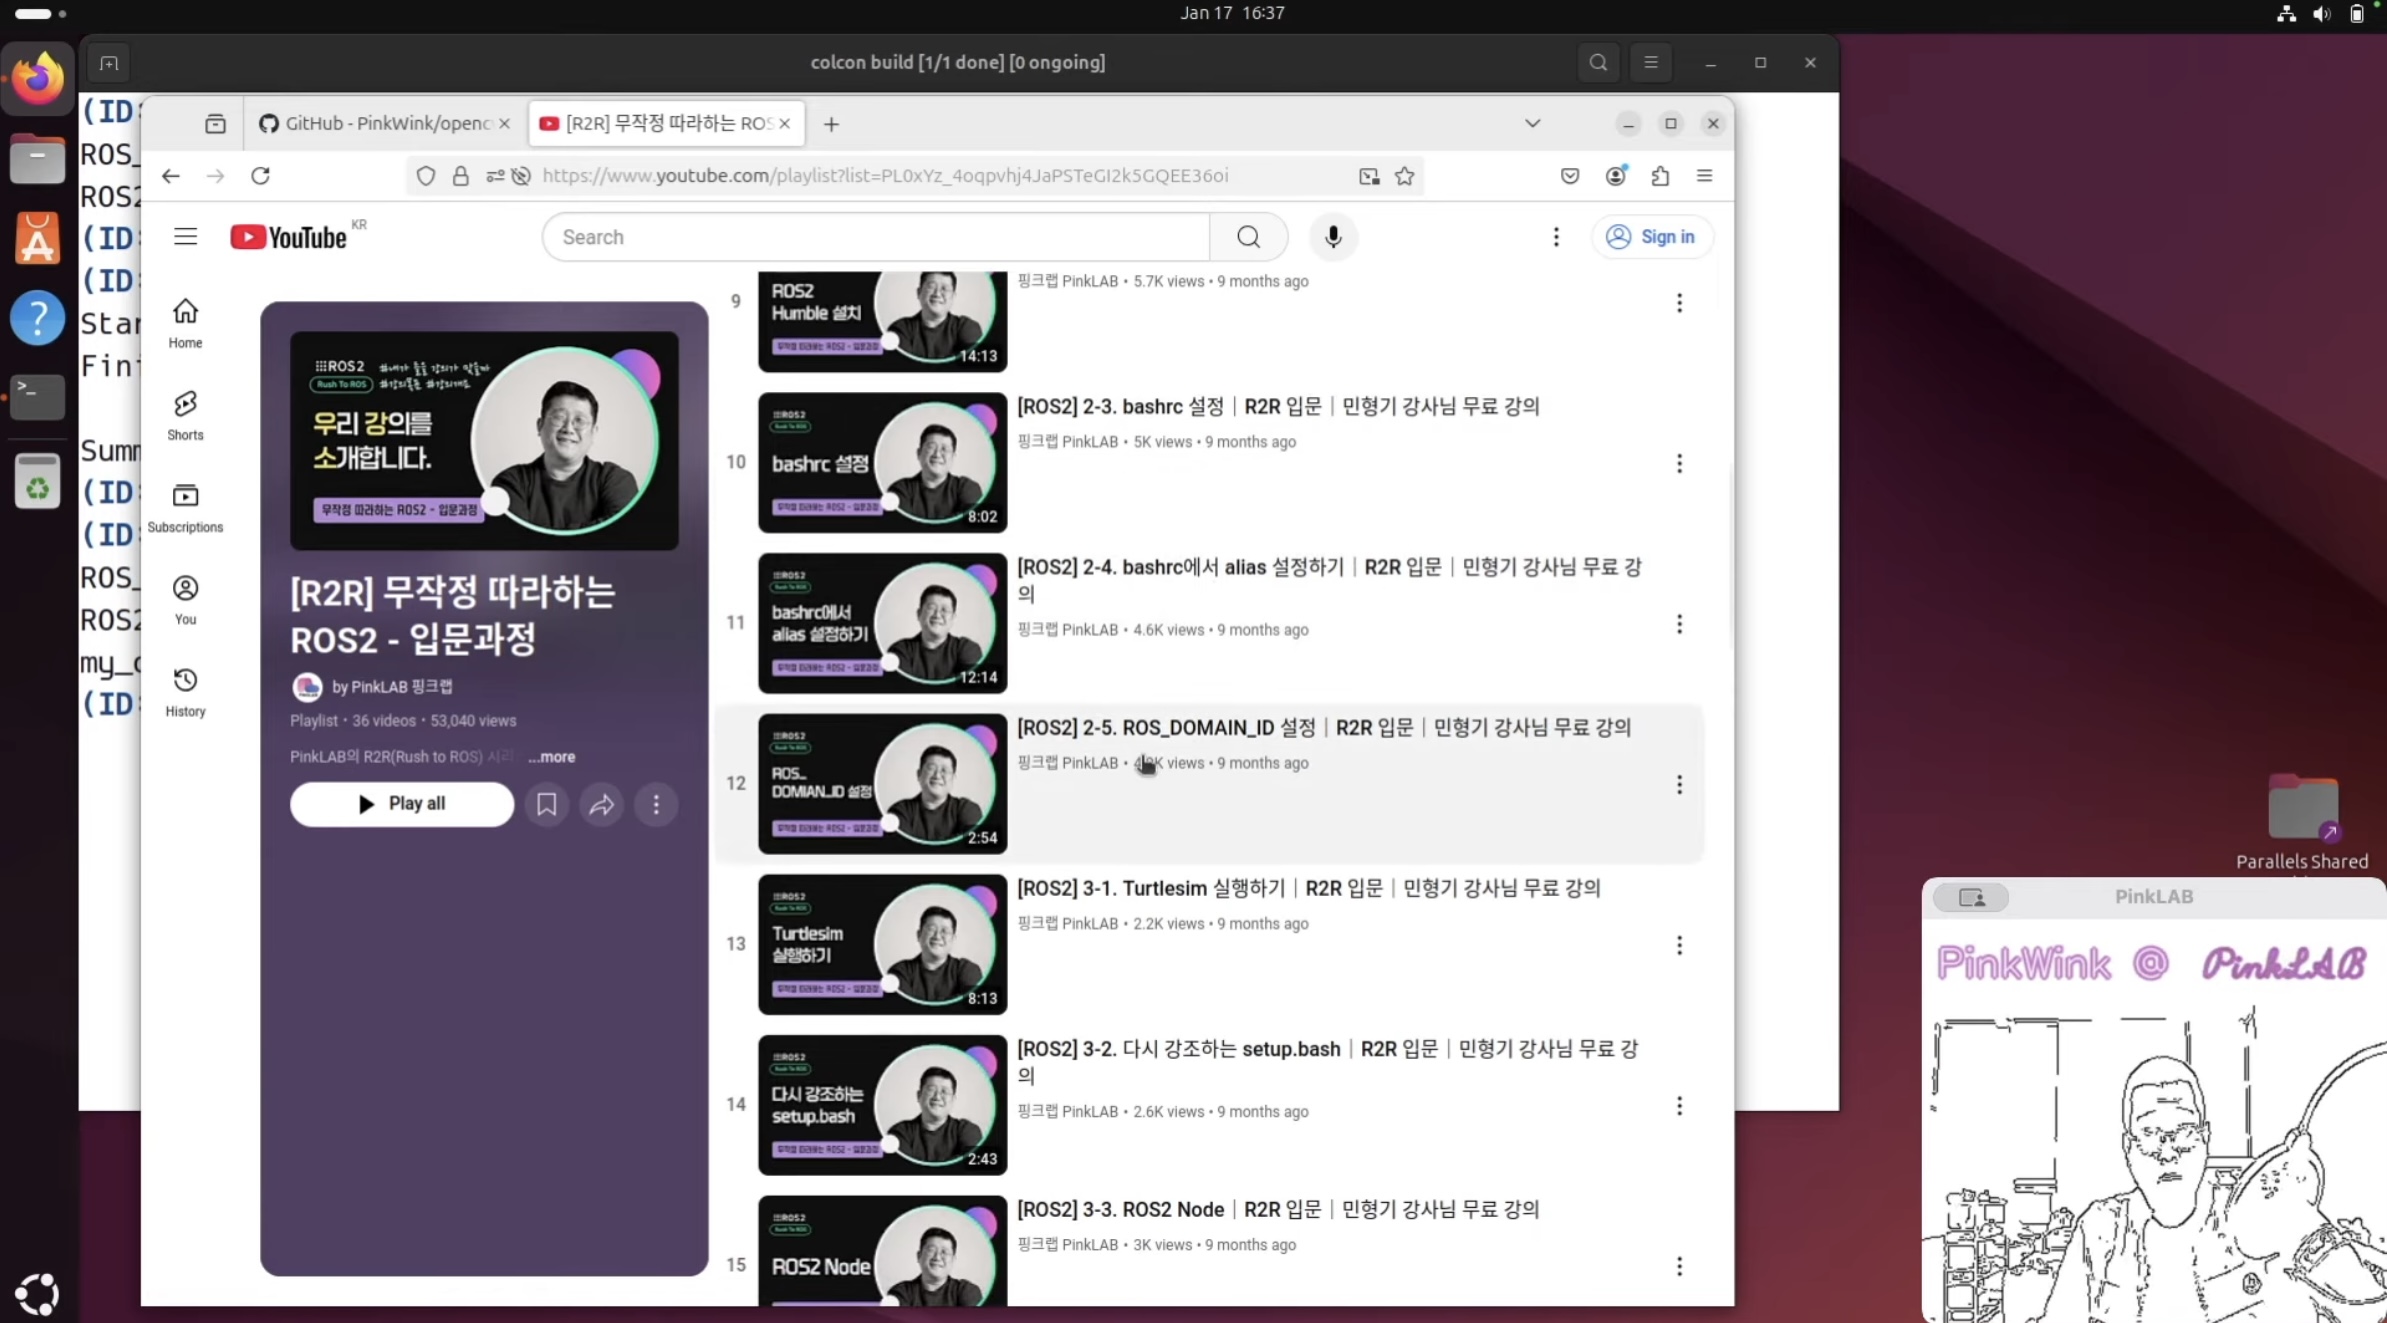Save playlist with bookmark icon
Screen dimensions: 2387x1323
coord(546,804)
